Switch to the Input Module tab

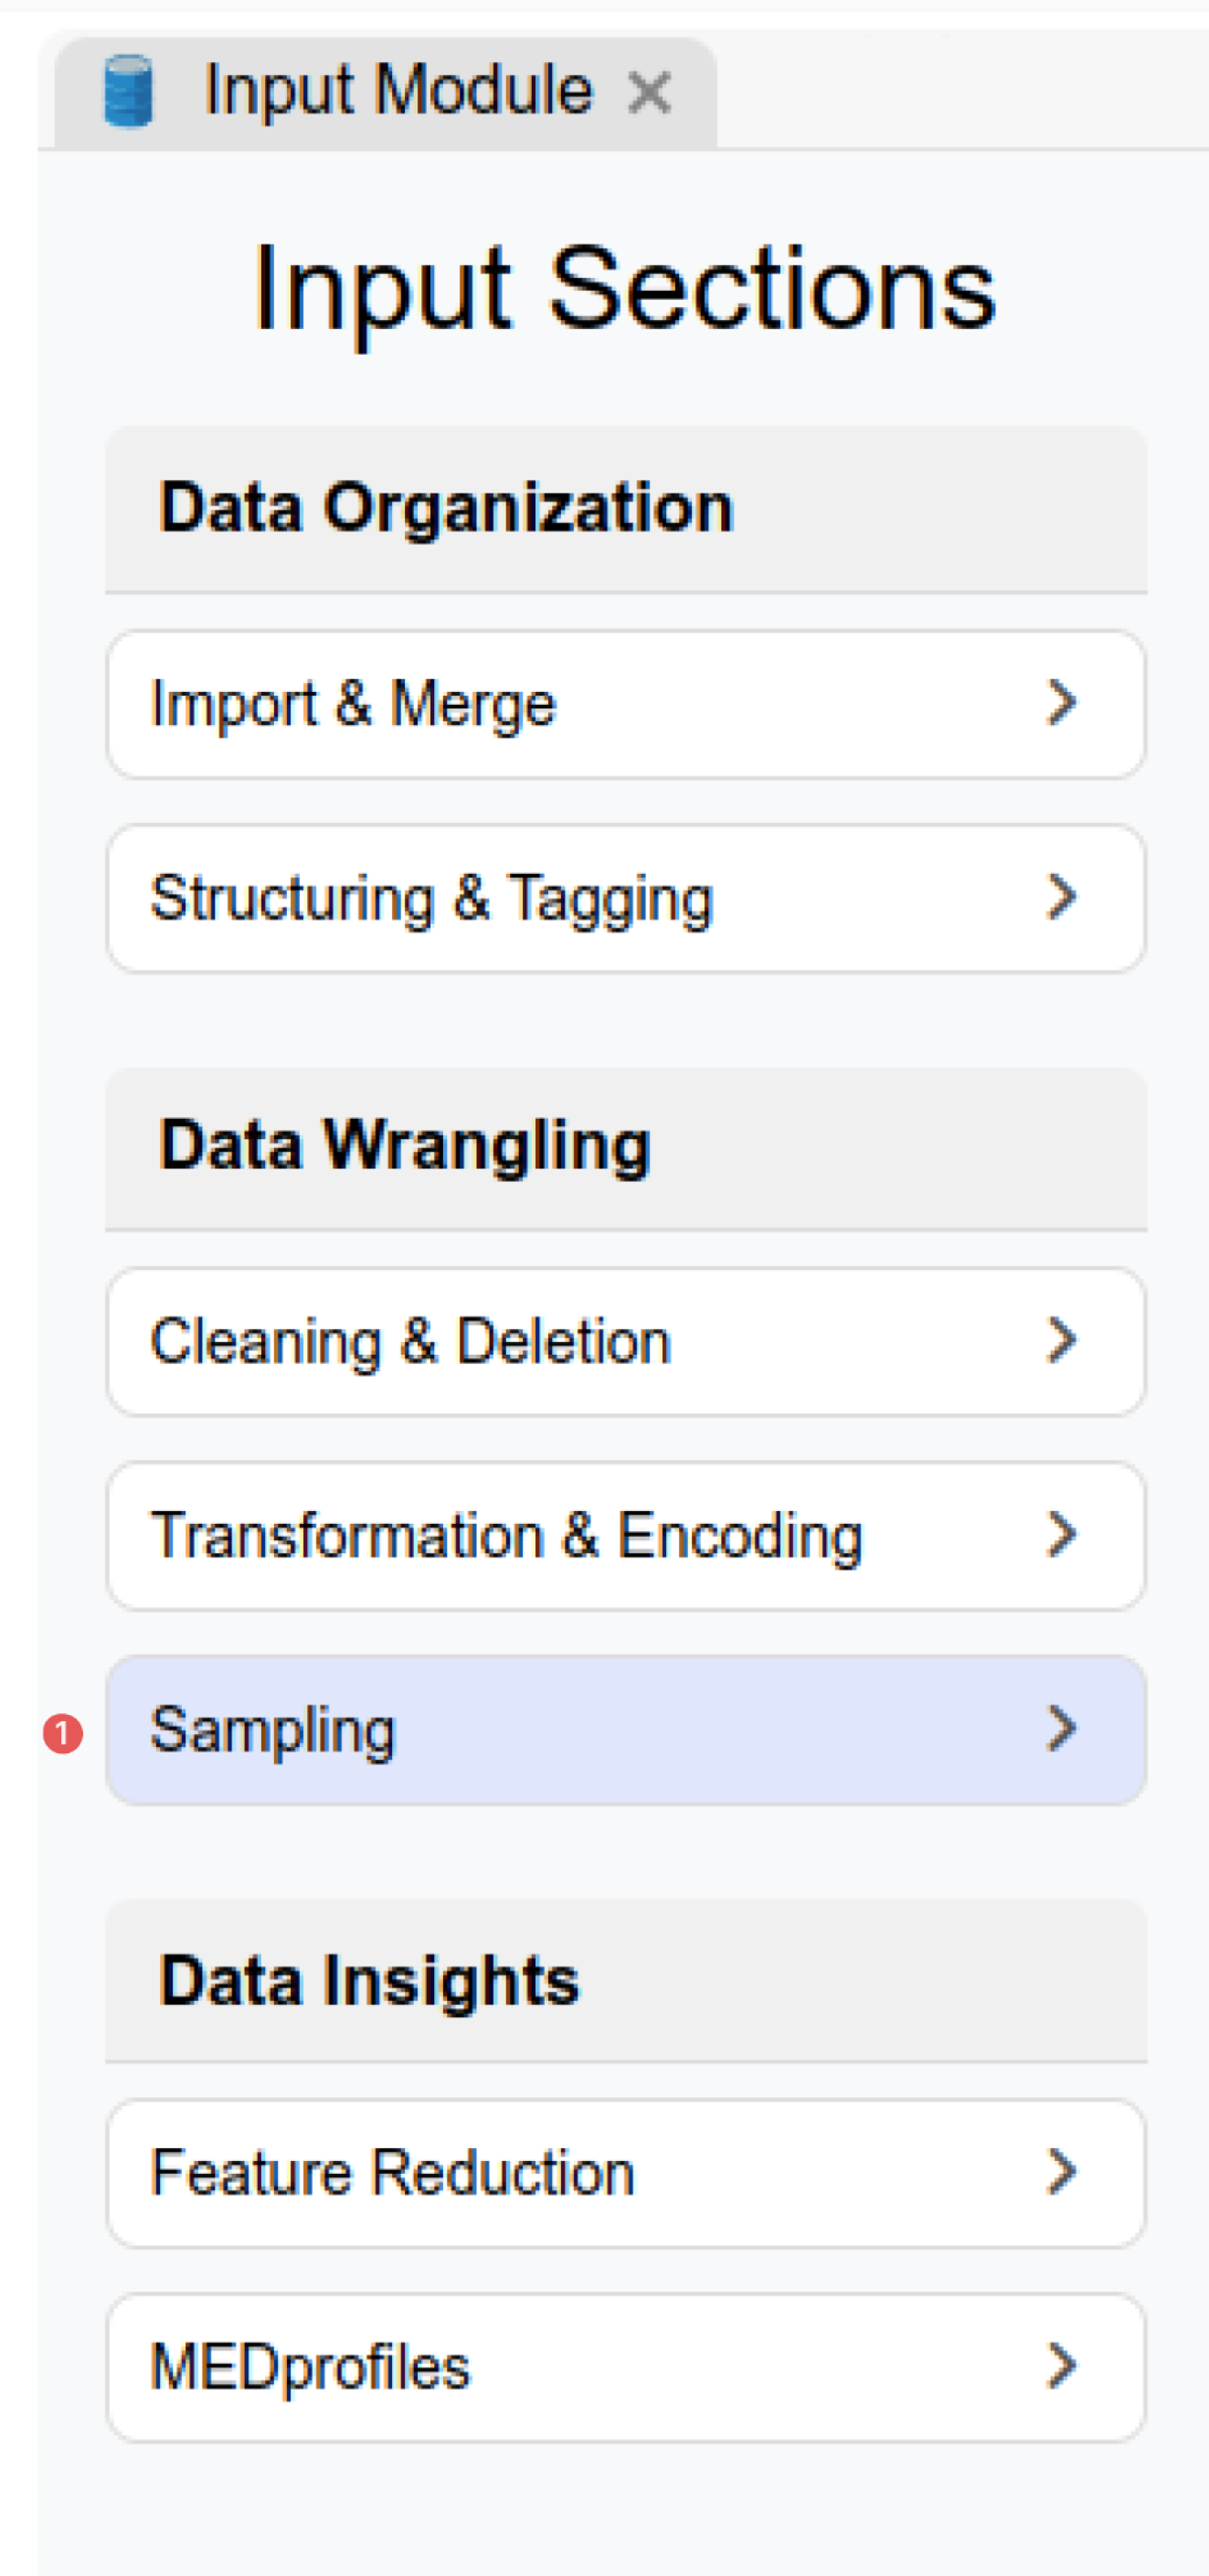(398, 92)
